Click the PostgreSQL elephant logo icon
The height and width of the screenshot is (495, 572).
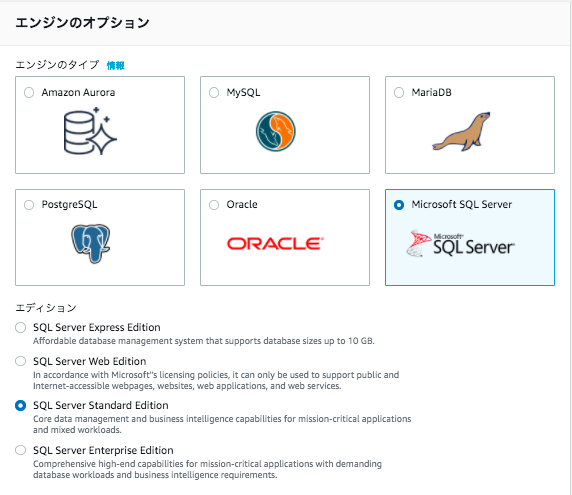coord(90,244)
